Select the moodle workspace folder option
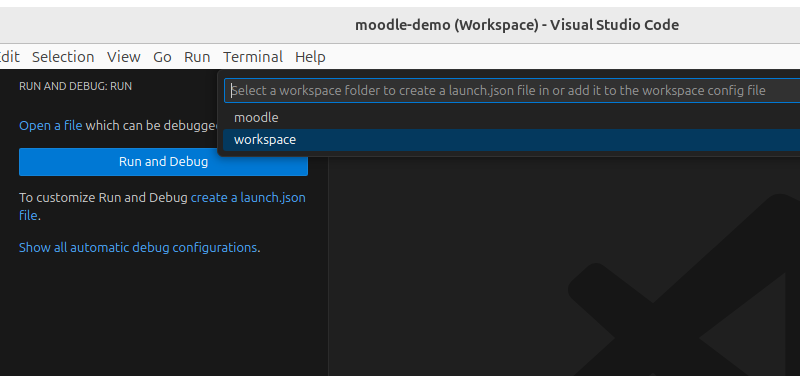This screenshot has height=376, width=800. click(x=511, y=117)
